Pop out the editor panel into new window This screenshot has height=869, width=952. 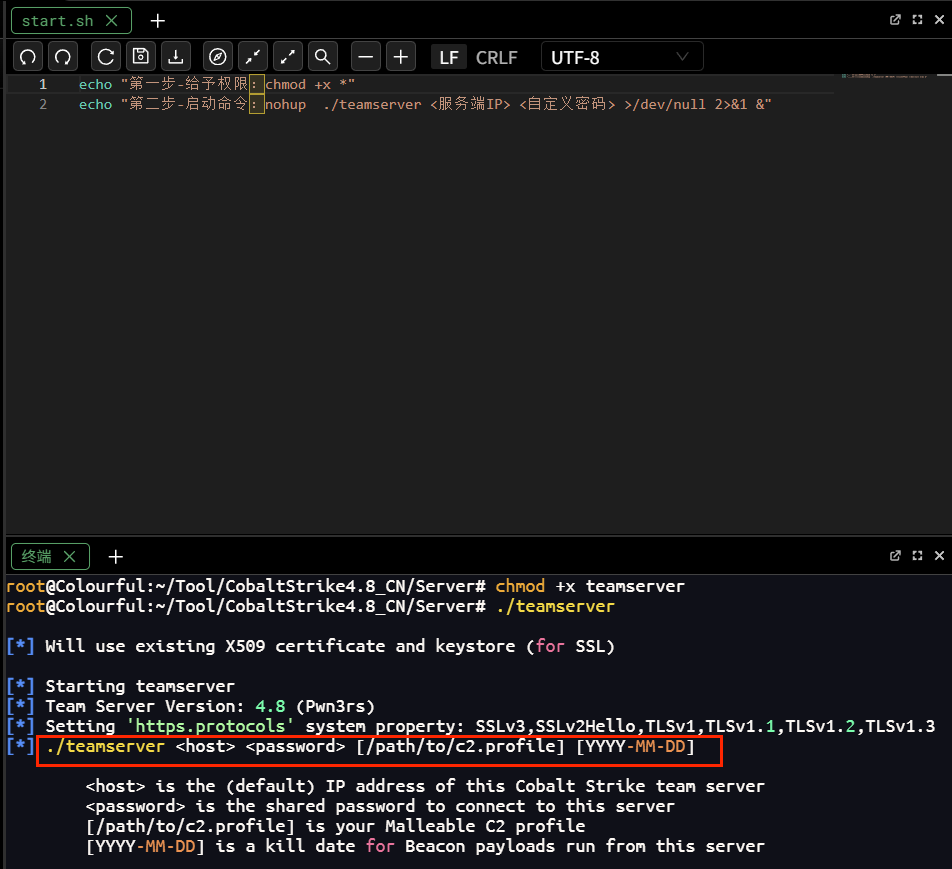click(x=895, y=19)
